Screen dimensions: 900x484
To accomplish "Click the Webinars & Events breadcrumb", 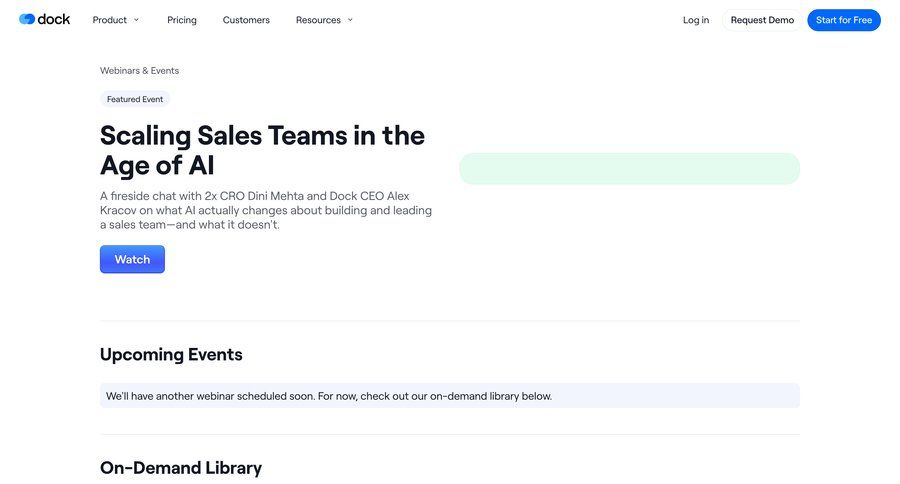I will coord(139,71).
